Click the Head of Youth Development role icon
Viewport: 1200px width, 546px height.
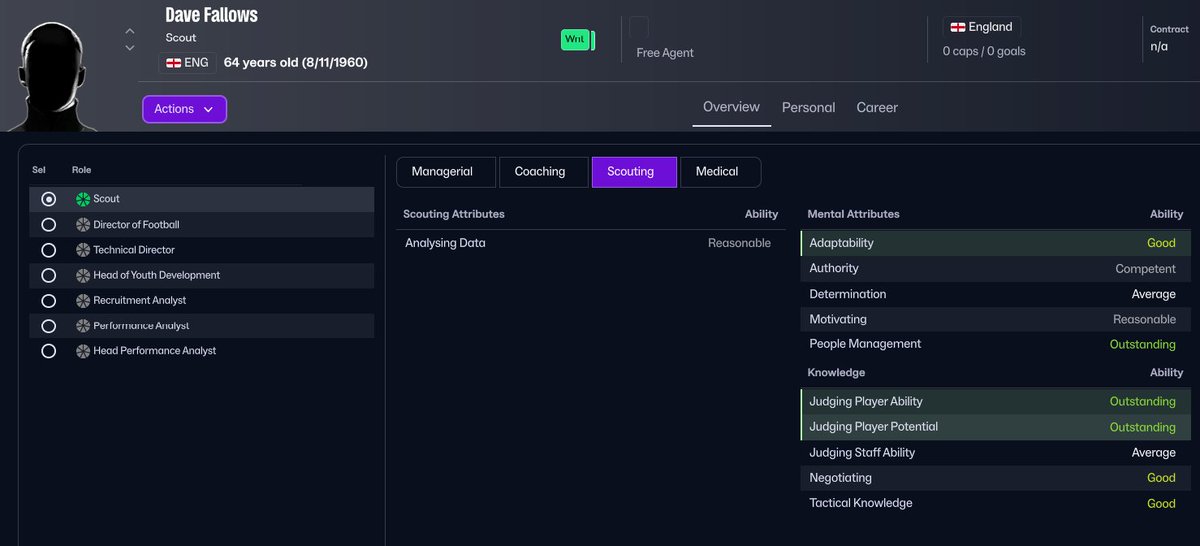(83, 275)
